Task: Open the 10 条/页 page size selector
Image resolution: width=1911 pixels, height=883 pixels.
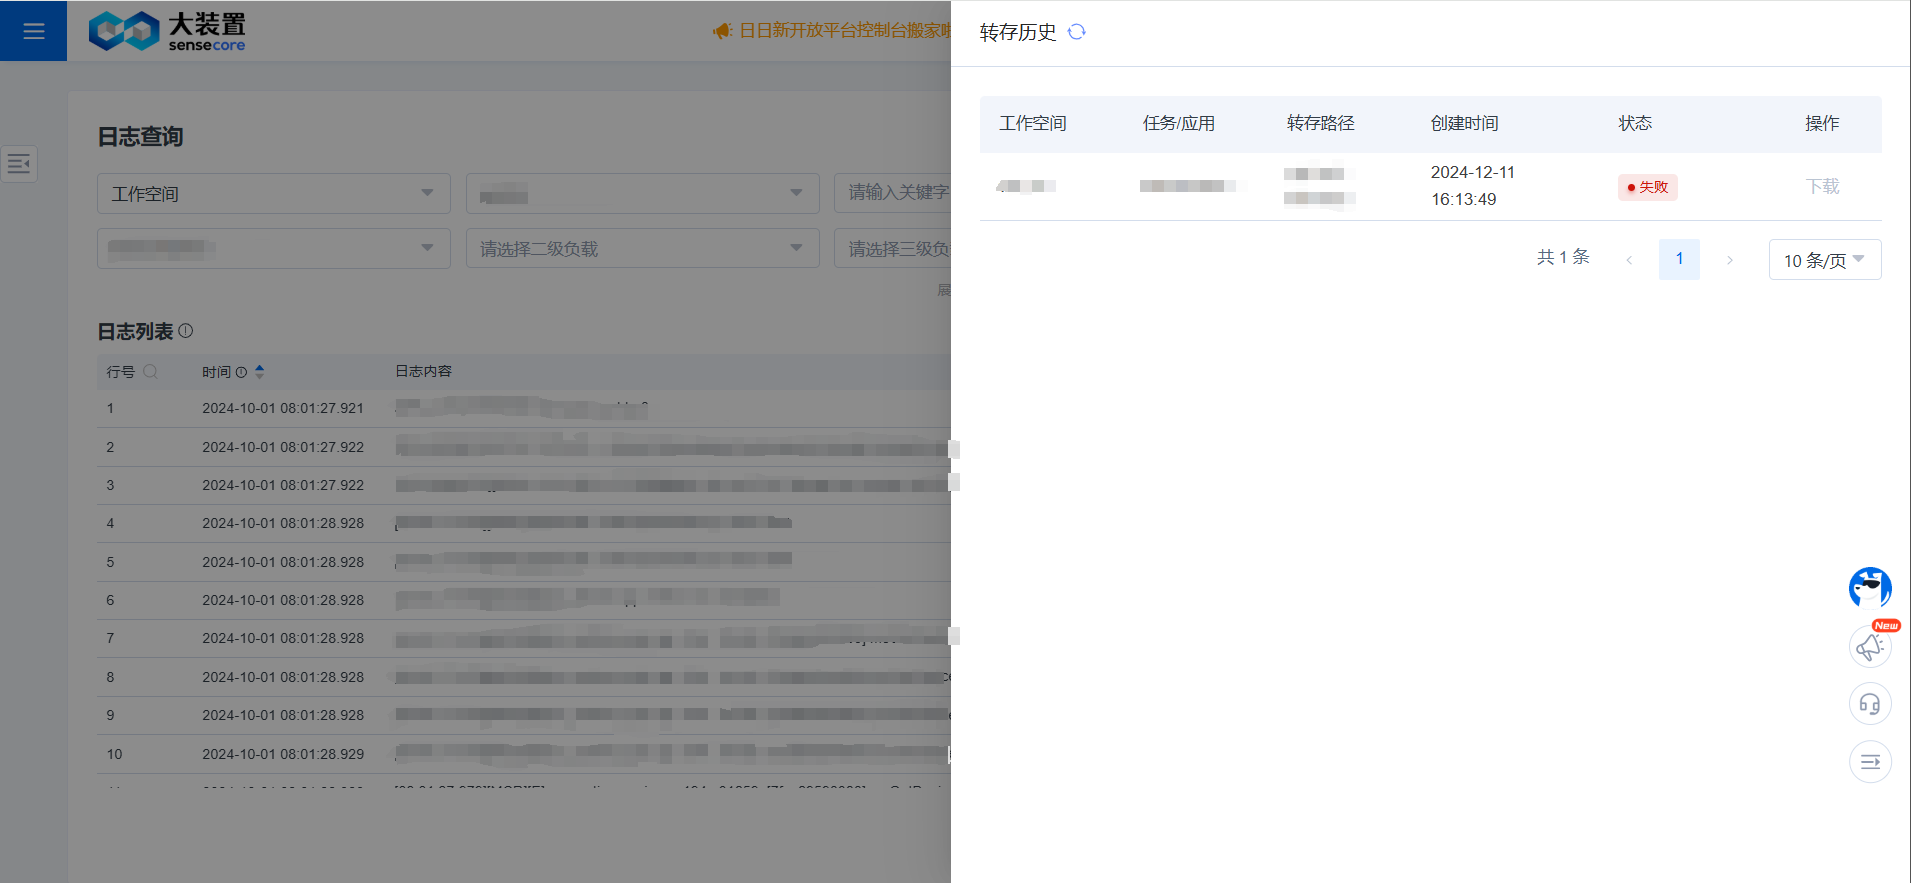Action: click(1824, 260)
